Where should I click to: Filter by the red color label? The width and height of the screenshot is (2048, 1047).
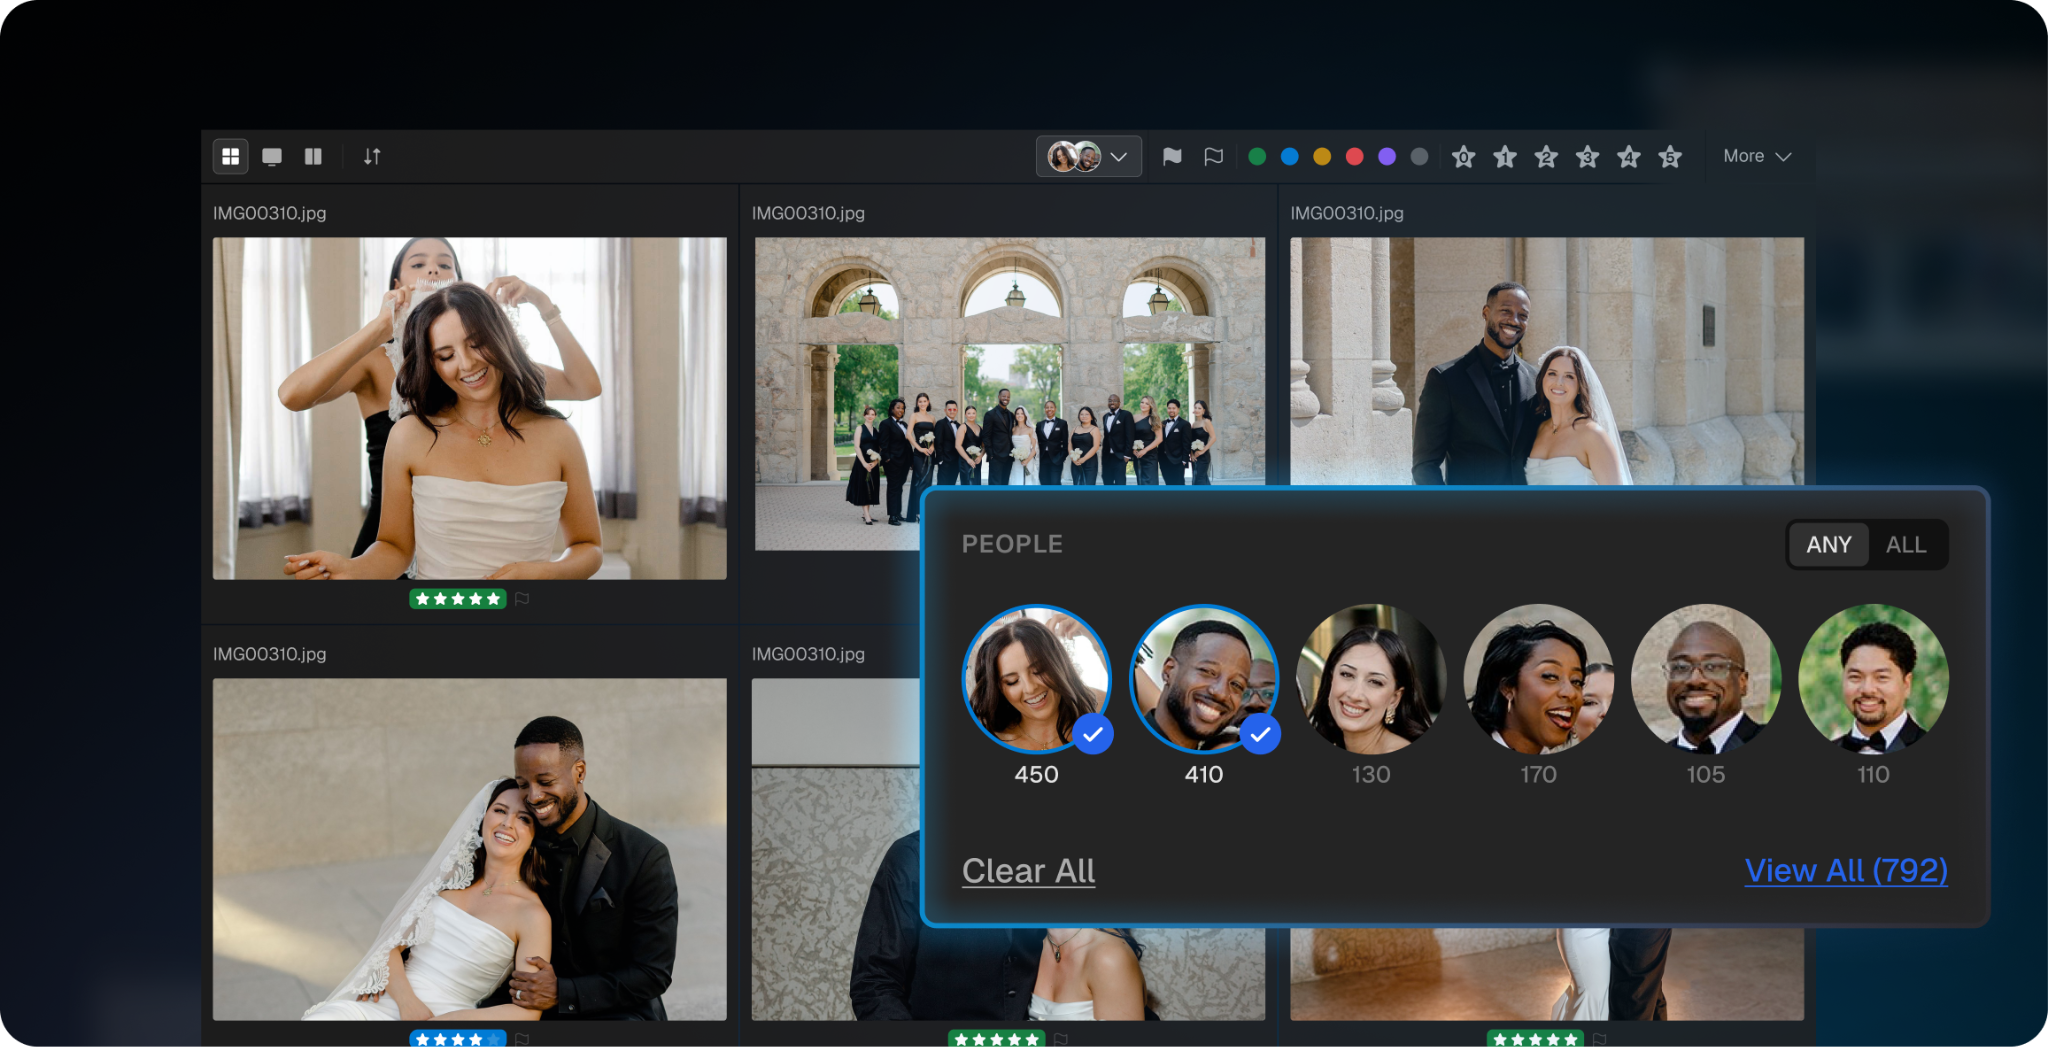click(x=1355, y=156)
